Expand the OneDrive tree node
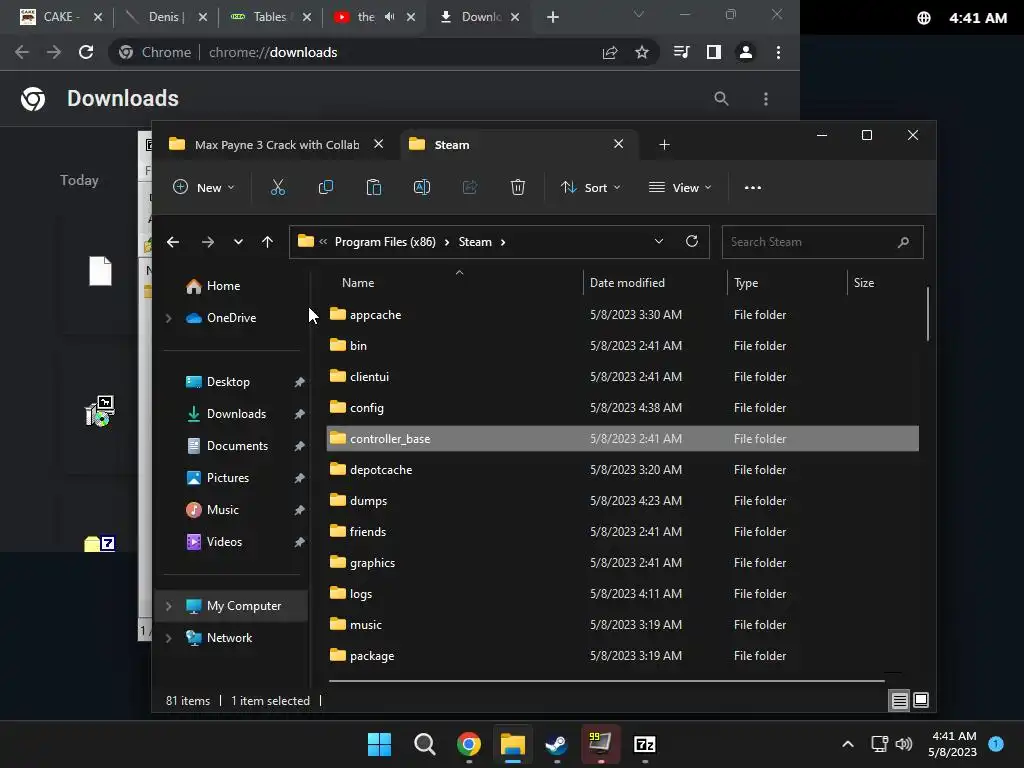This screenshot has height=768, width=1024. point(168,318)
